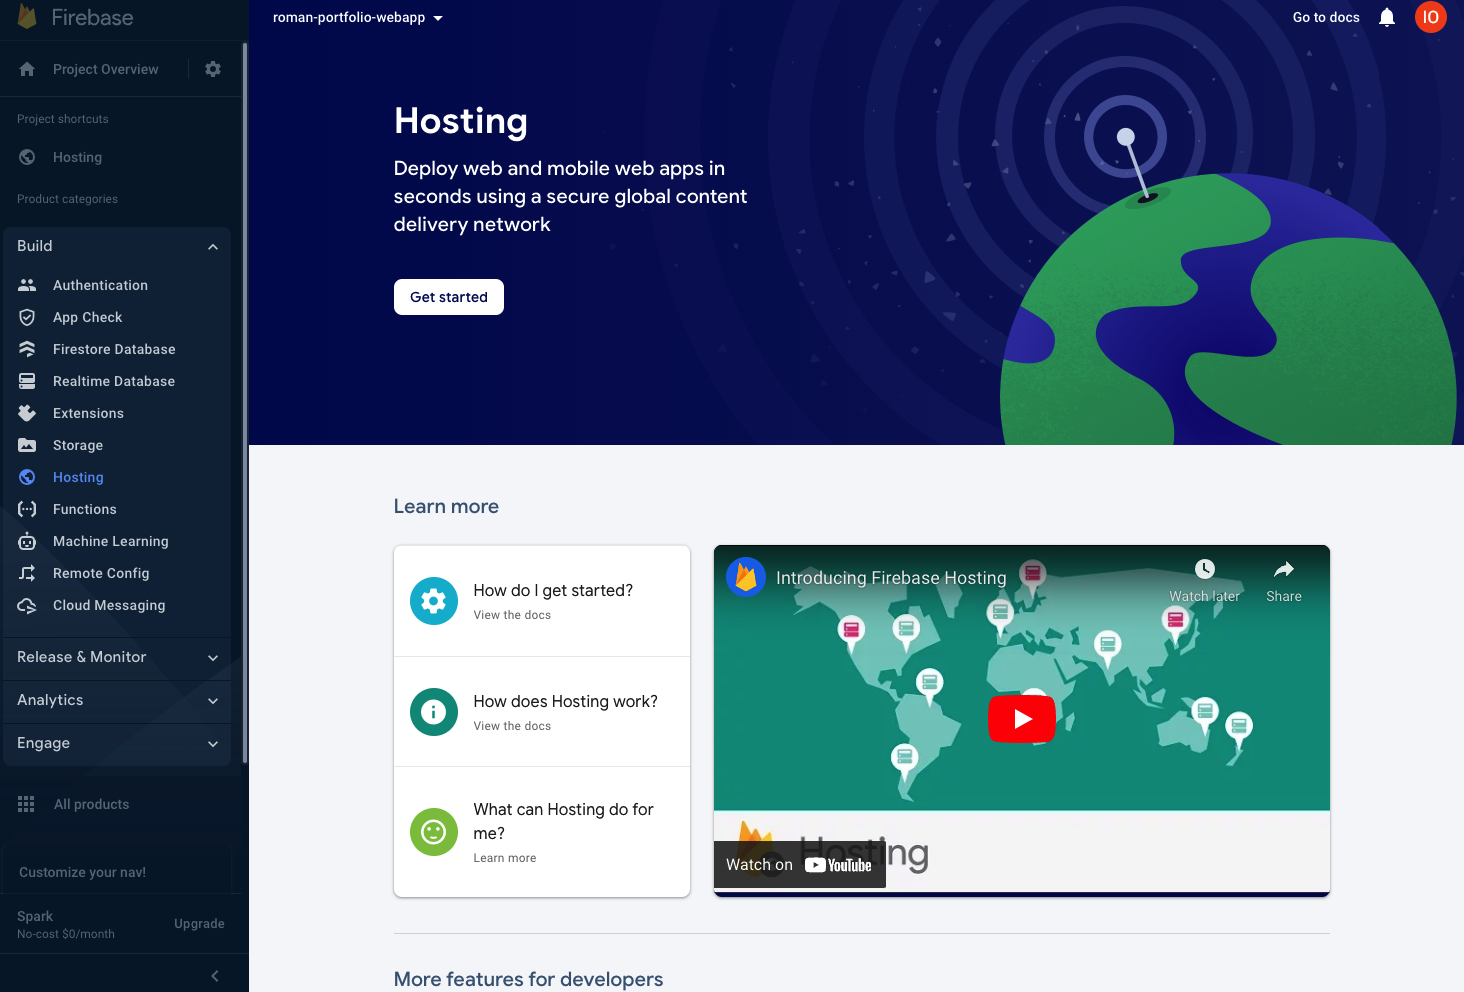The width and height of the screenshot is (1464, 992).
Task: Click Watch later clock icon on video
Action: click(x=1205, y=569)
